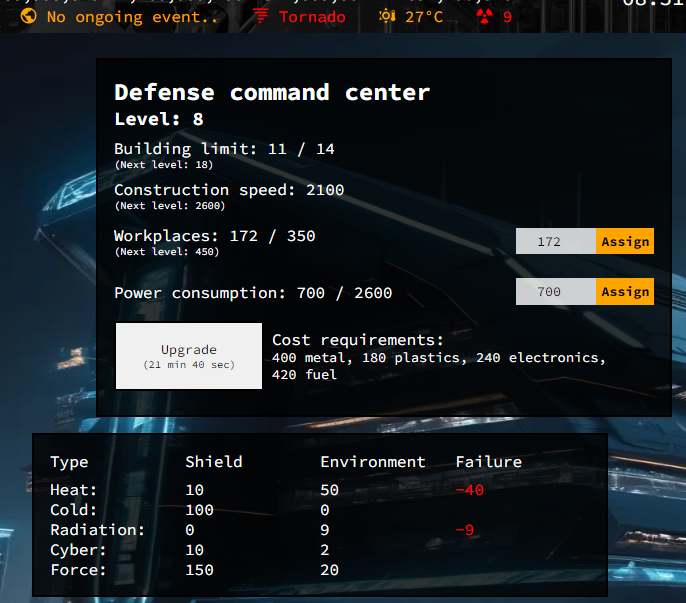Click the Shield column header

point(214,462)
